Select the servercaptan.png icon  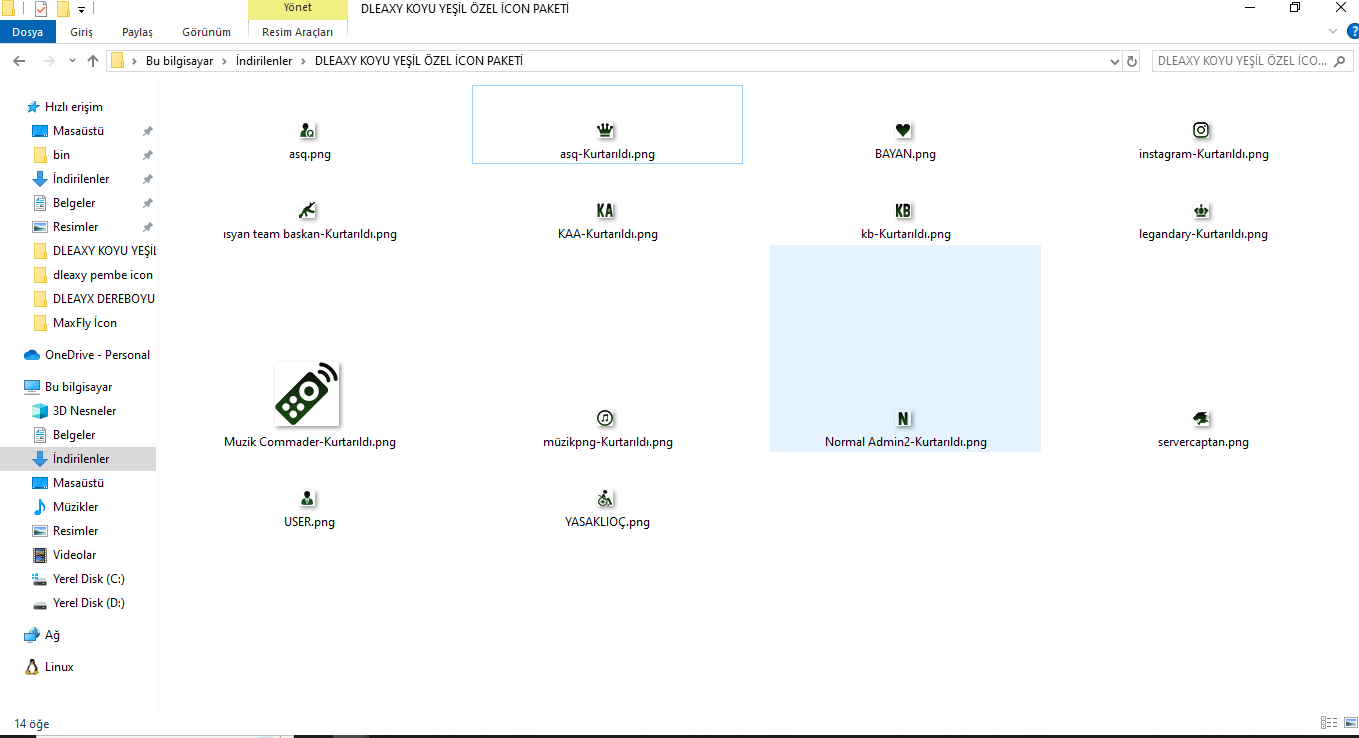1202,418
